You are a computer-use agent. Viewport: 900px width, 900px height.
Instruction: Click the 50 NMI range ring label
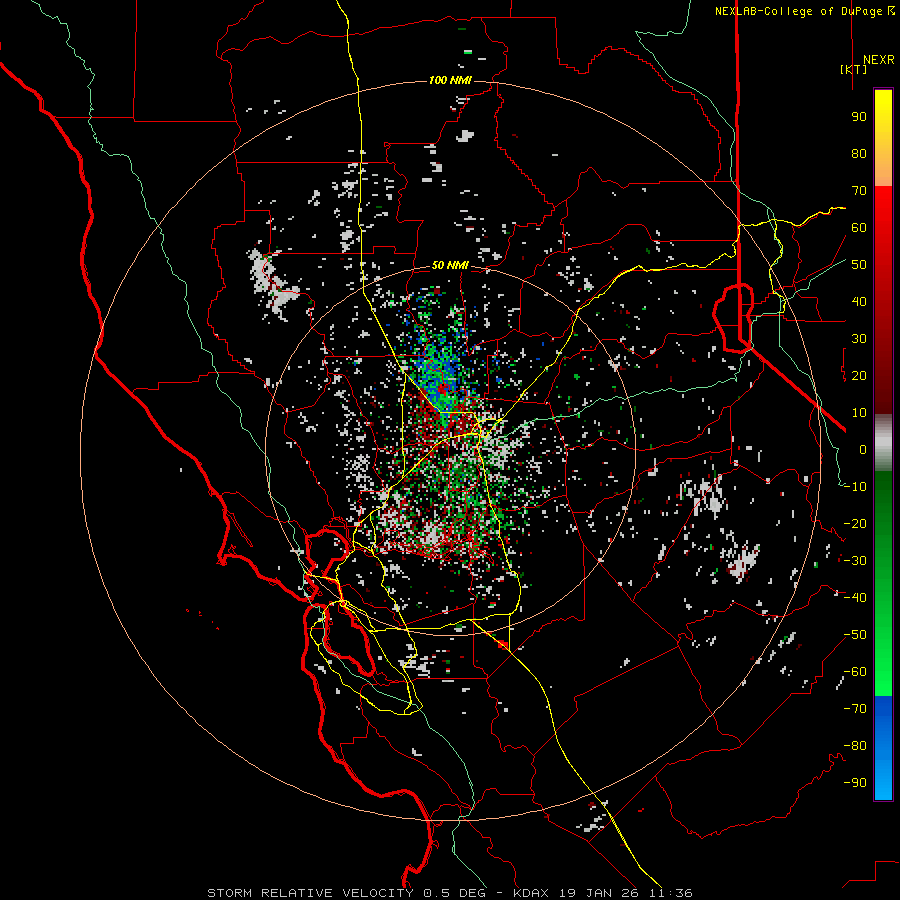(x=449, y=265)
